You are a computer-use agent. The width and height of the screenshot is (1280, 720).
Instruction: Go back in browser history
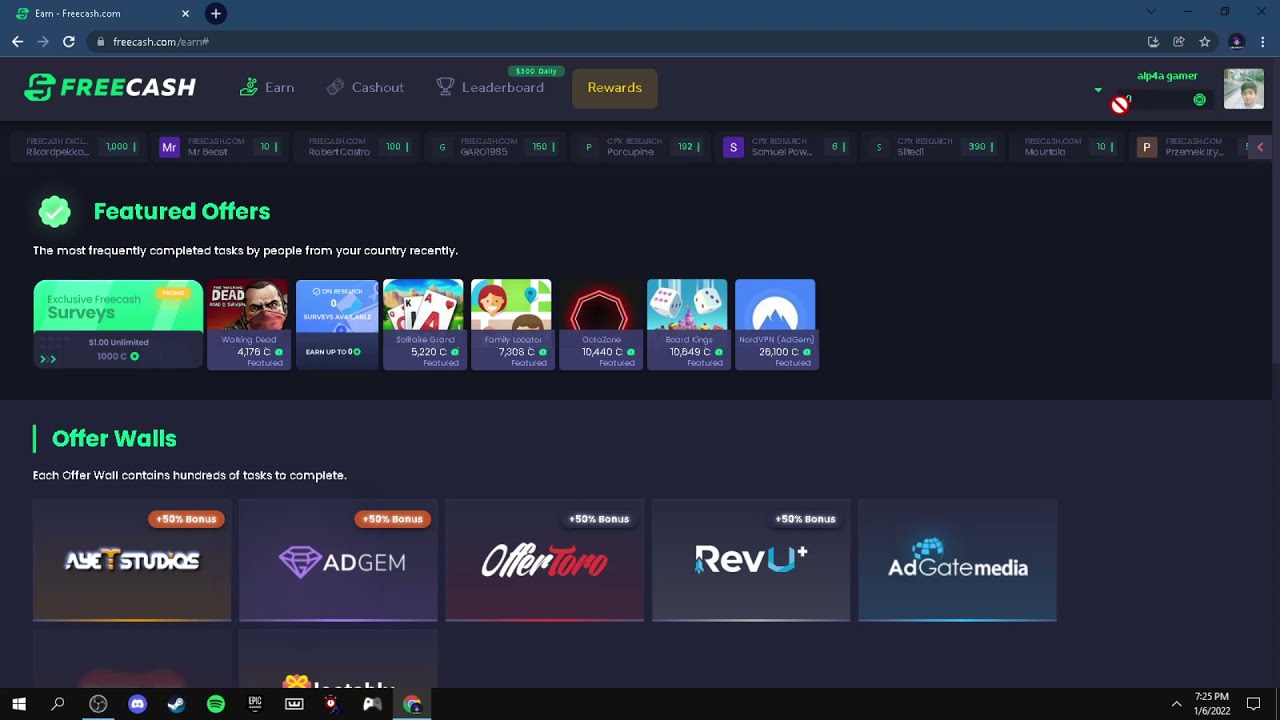click(x=17, y=42)
